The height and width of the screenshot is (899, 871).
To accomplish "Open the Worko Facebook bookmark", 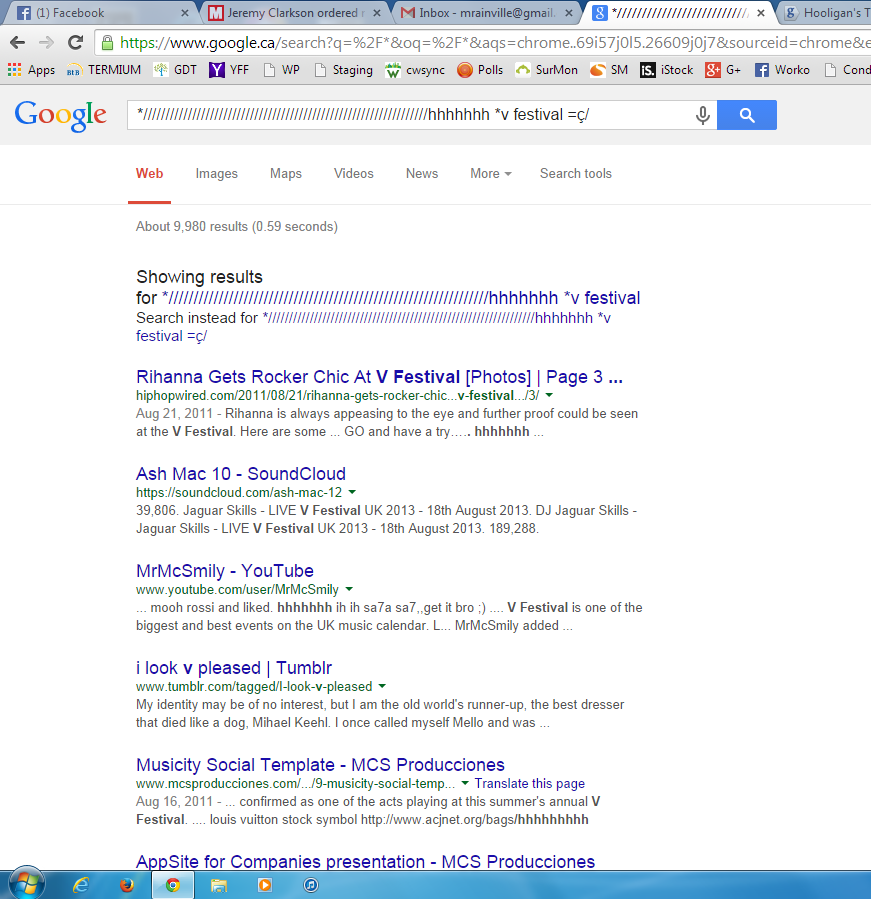I will click(782, 70).
